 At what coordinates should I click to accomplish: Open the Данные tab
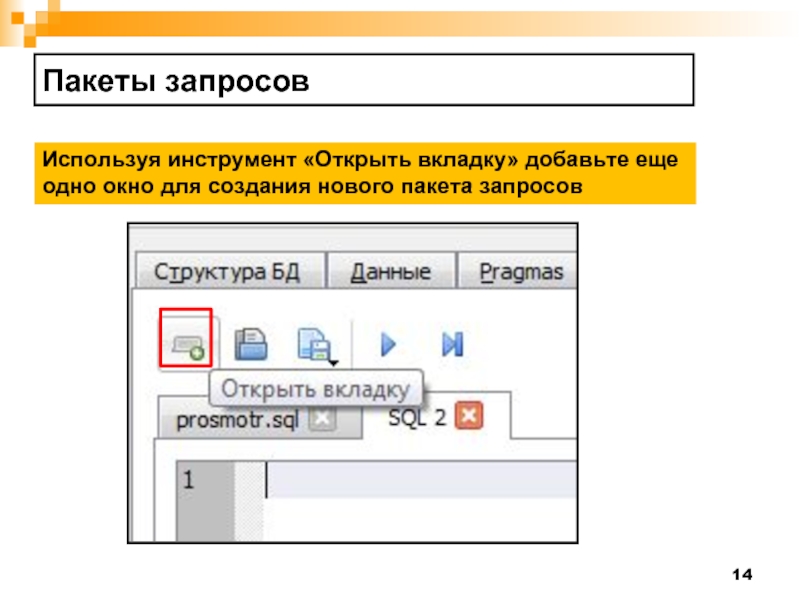click(391, 272)
